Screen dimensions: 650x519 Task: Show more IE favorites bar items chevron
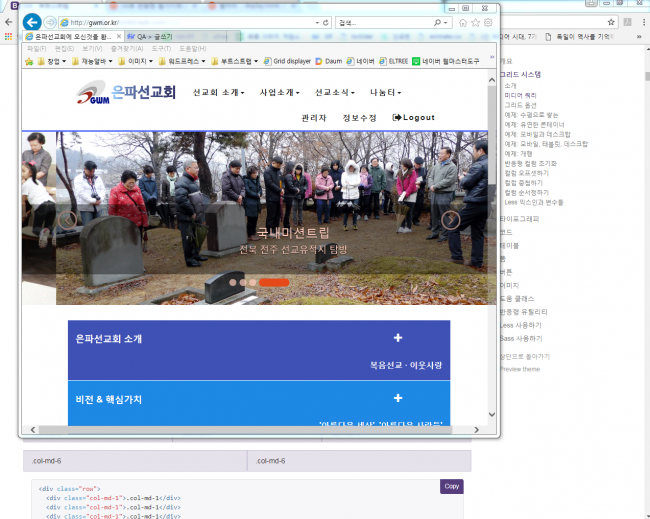(492, 57)
